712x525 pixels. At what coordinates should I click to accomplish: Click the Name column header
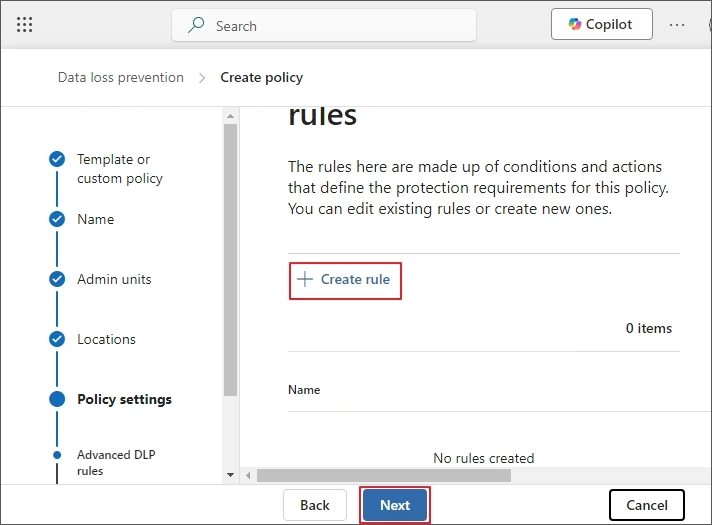coord(304,390)
